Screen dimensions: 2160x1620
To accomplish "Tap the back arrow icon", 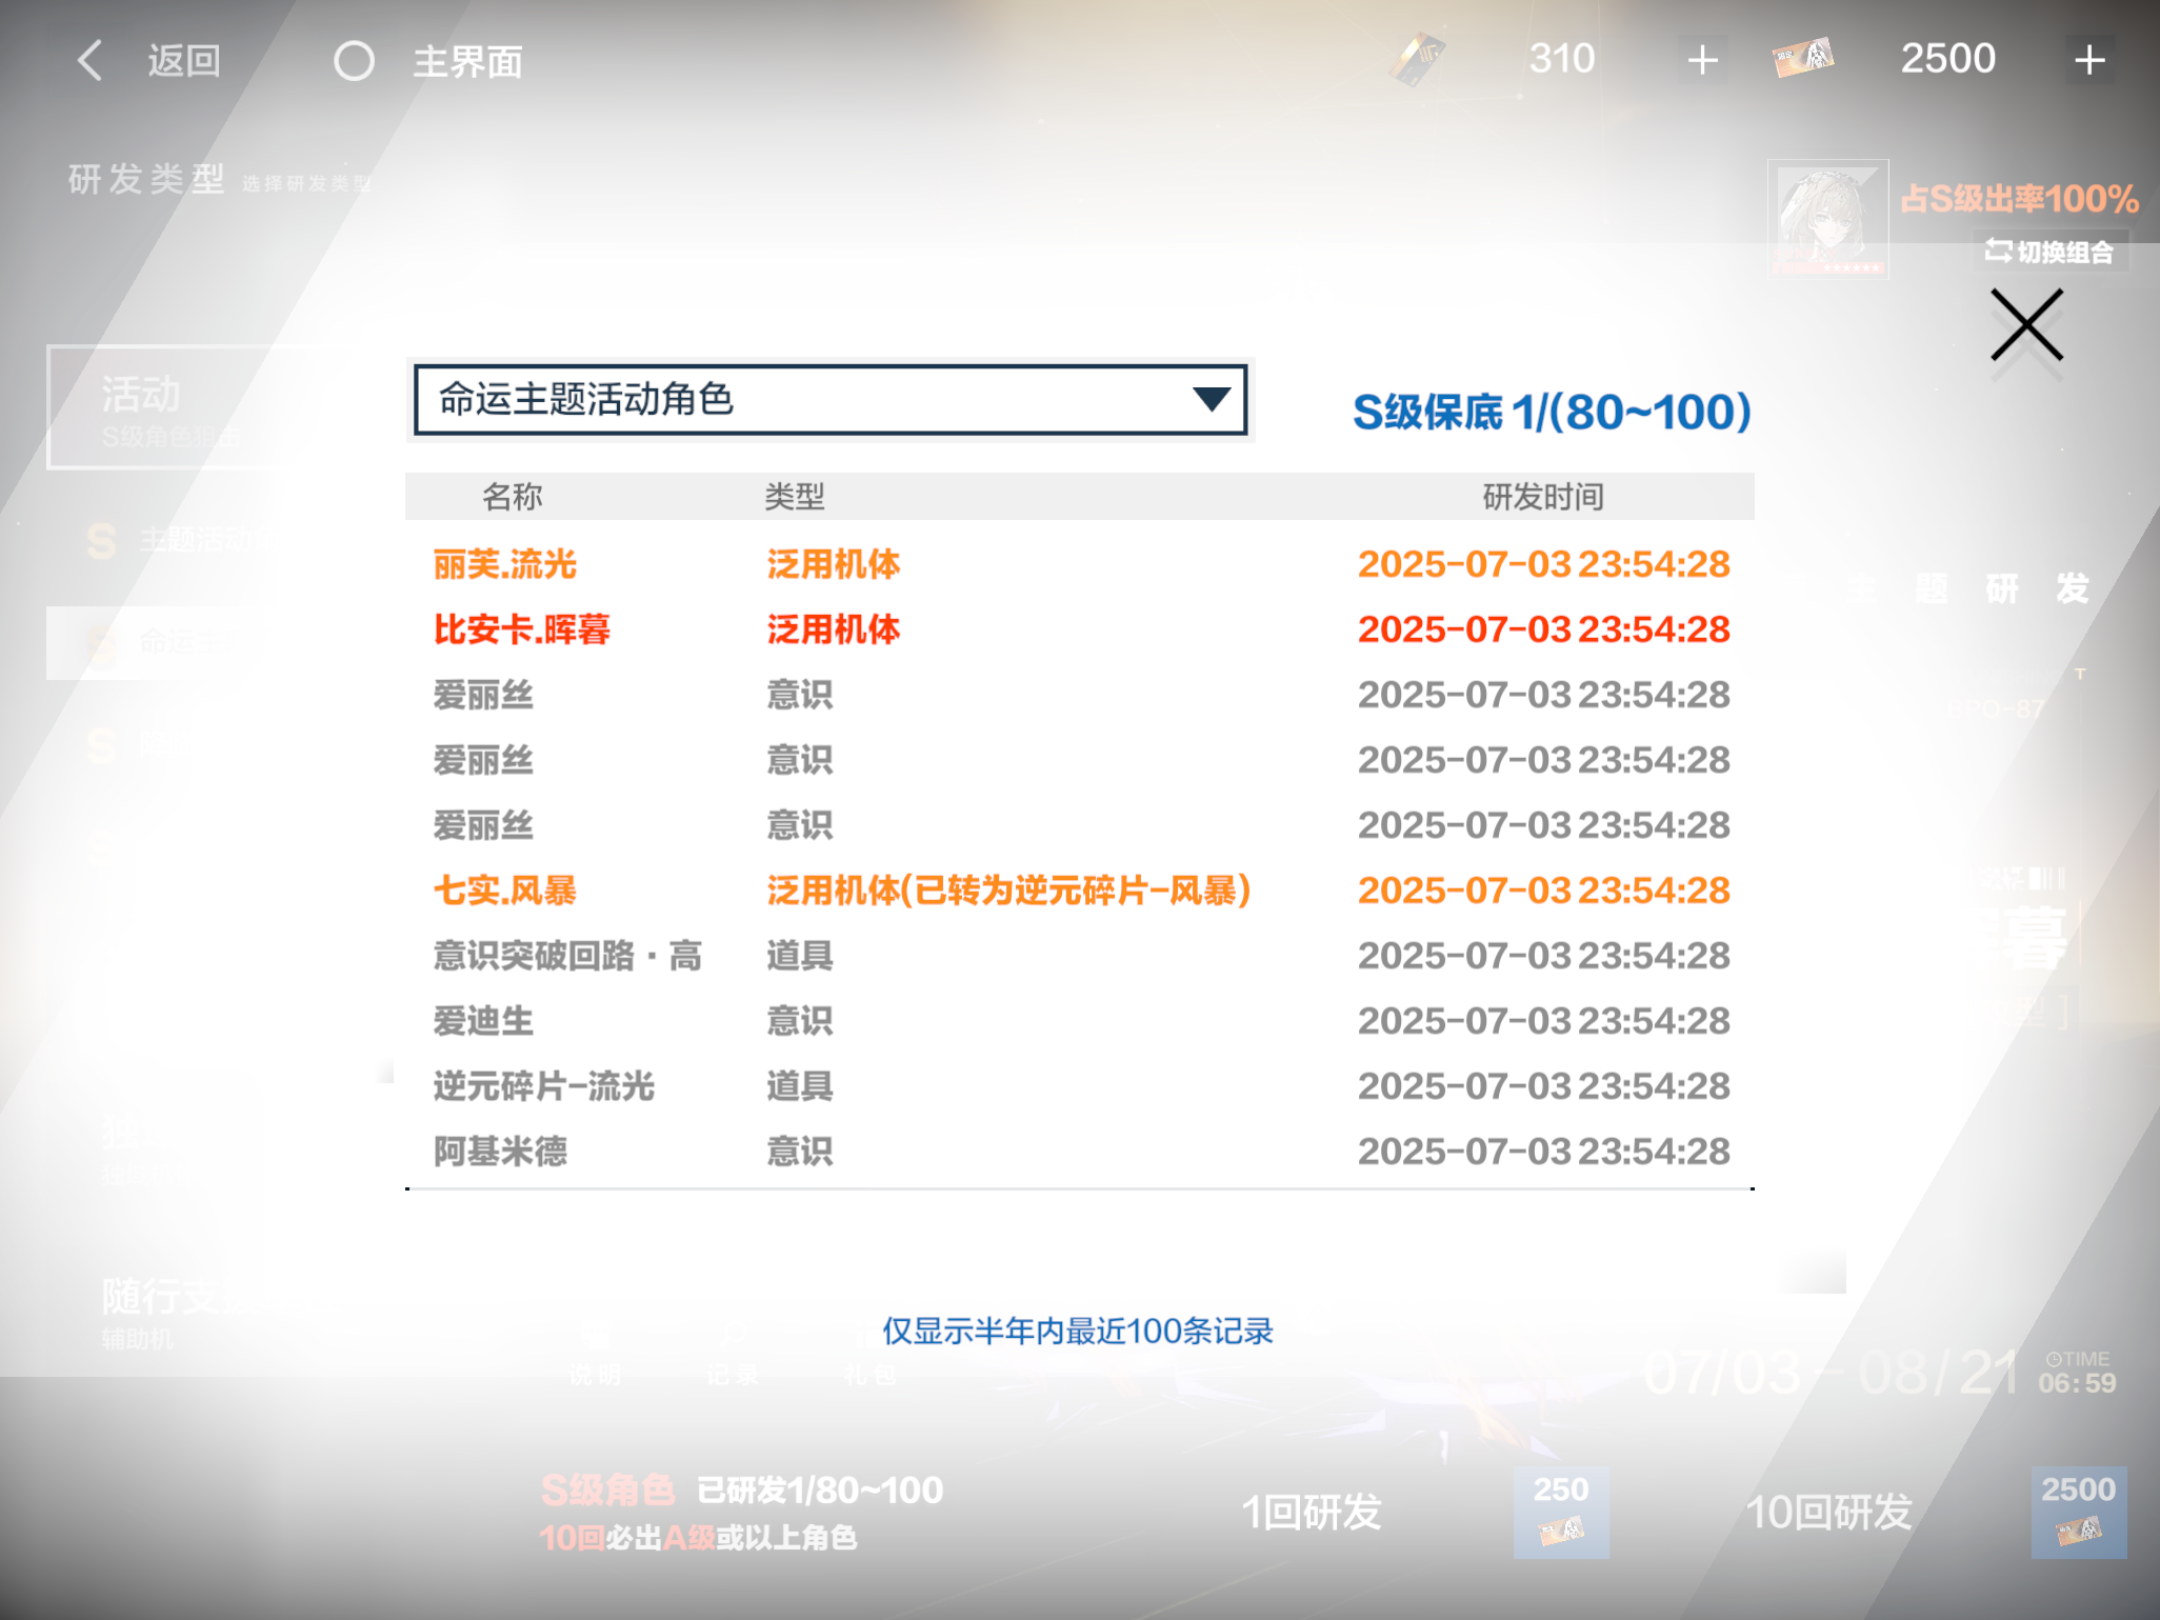I will click(x=90, y=60).
